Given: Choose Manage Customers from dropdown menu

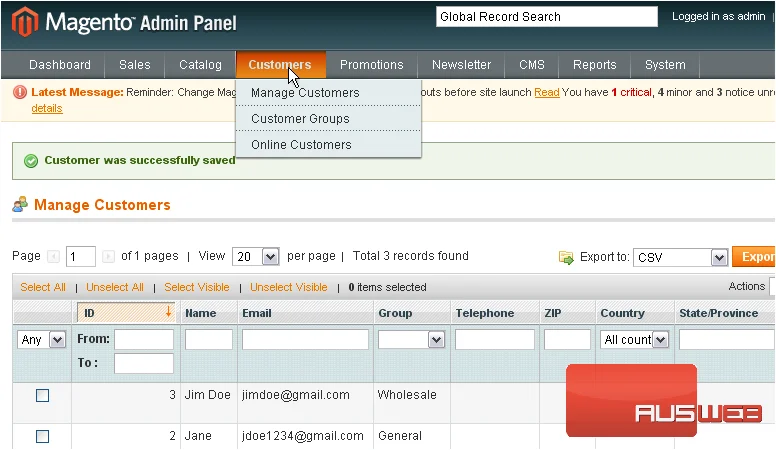Looking at the screenshot, I should 329,93.
